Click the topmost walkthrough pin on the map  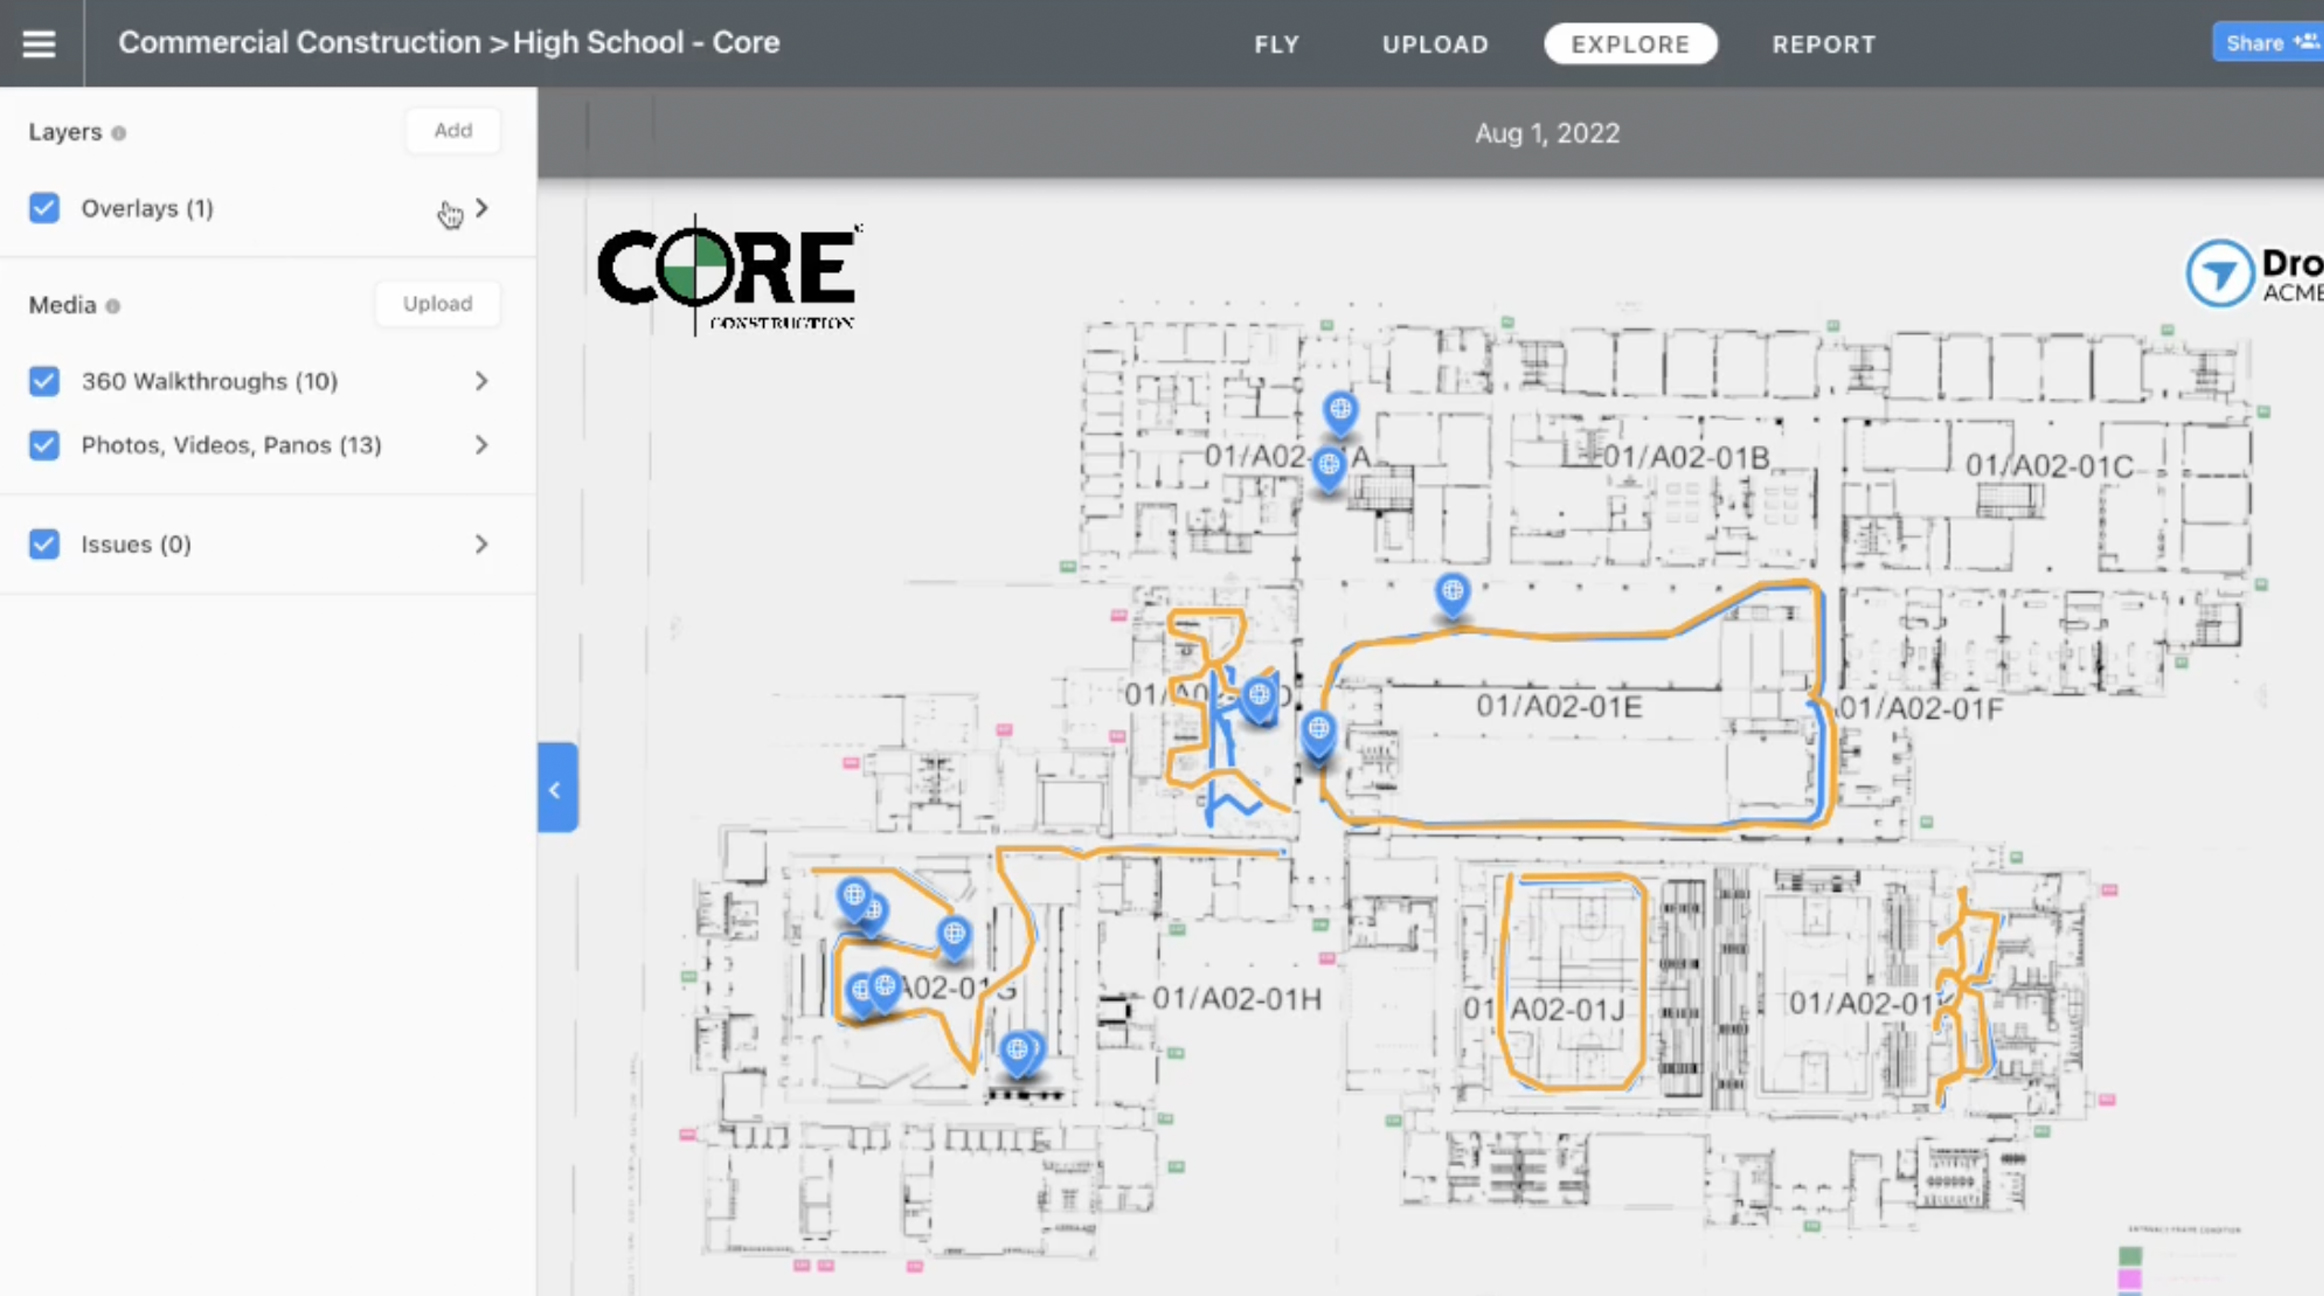[1340, 408]
